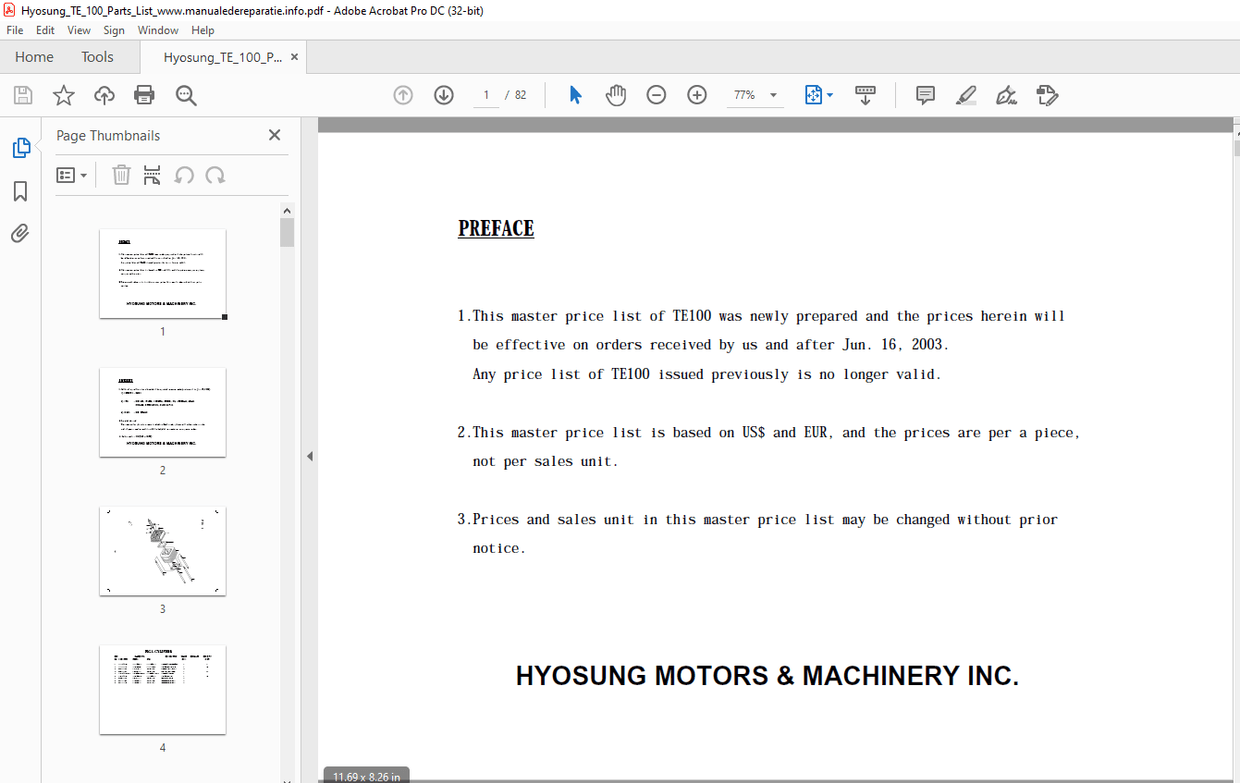Click the Print icon in the toolbar

pyautogui.click(x=144, y=94)
